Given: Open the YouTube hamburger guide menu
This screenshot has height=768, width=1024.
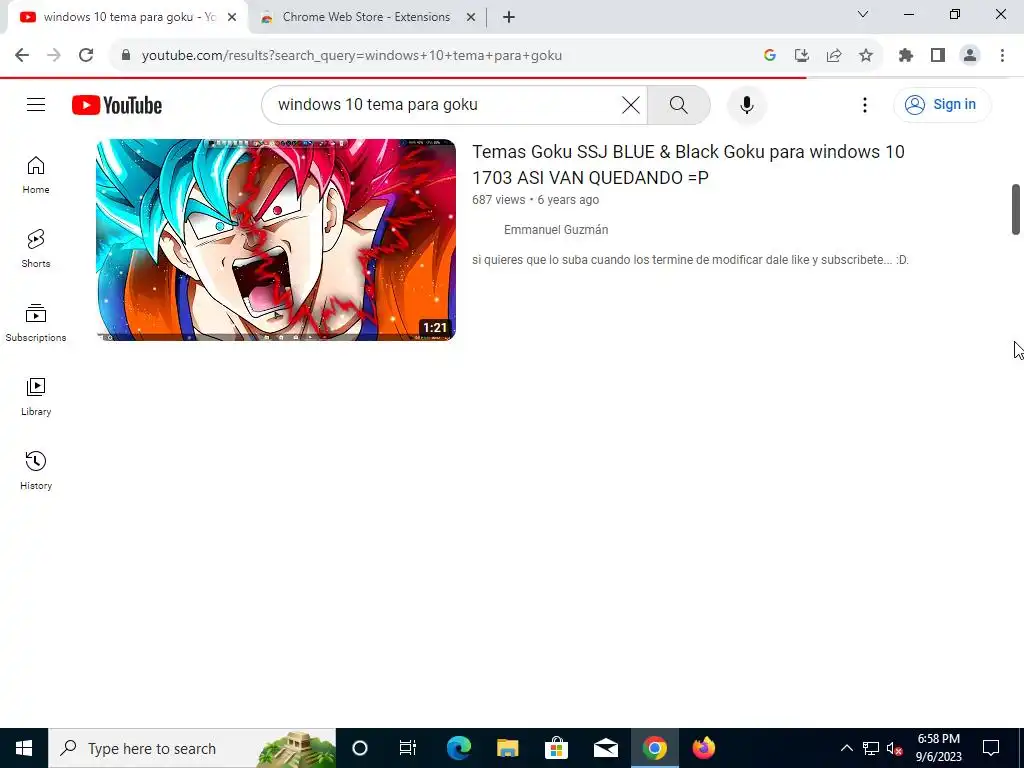Looking at the screenshot, I should coord(36,104).
